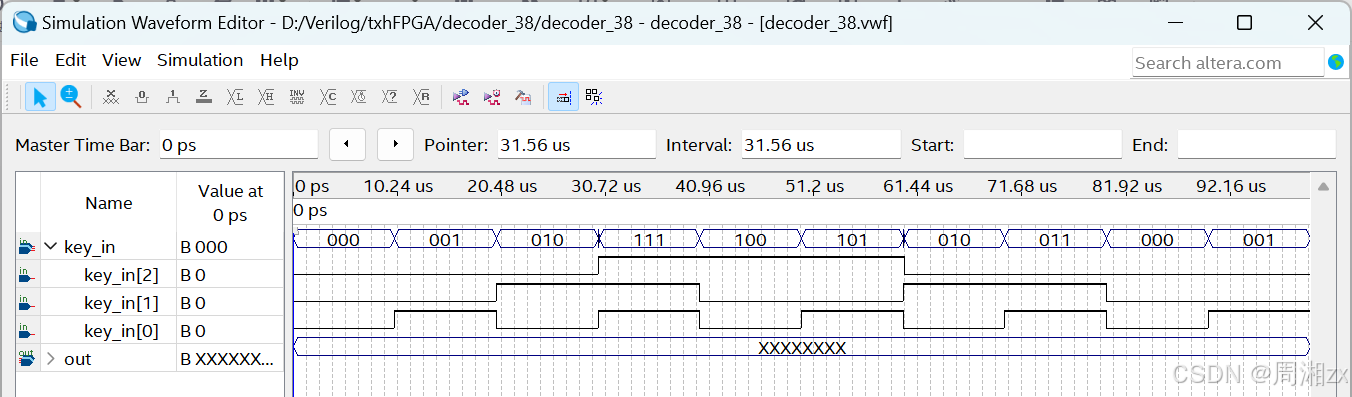The height and width of the screenshot is (397, 1352).
Task: Open Arbitrary Value (?) tool
Action: (390, 97)
